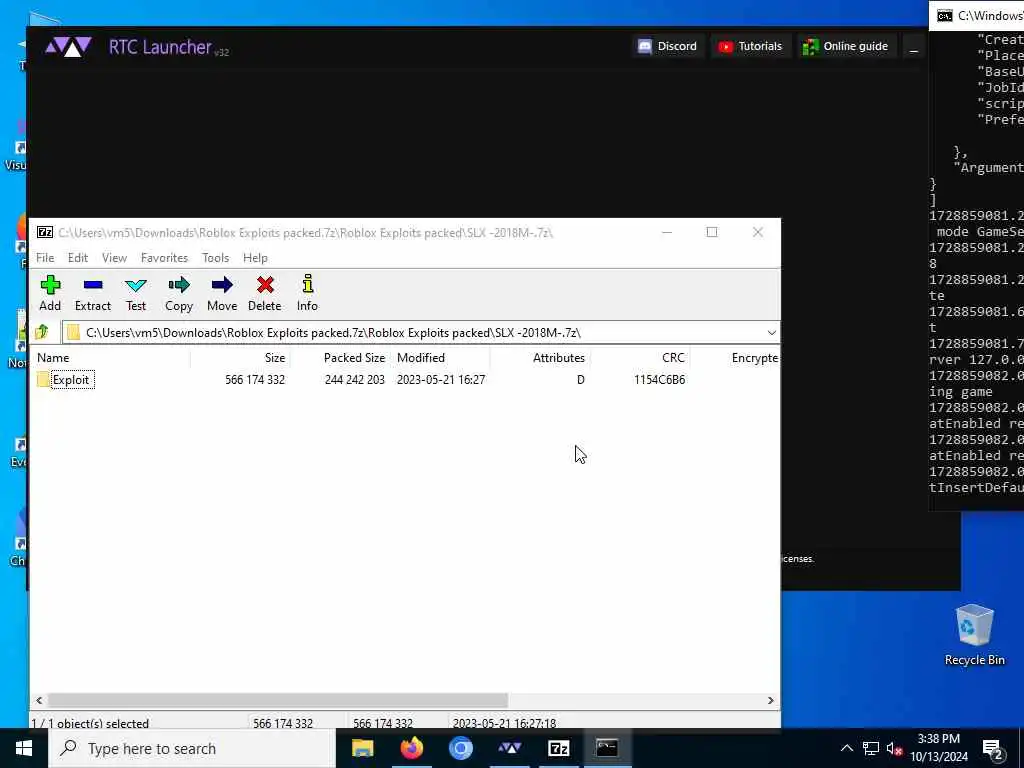Open the clock showing 3:38 PM
Screen dimensions: 1024x768
[x=938, y=748]
